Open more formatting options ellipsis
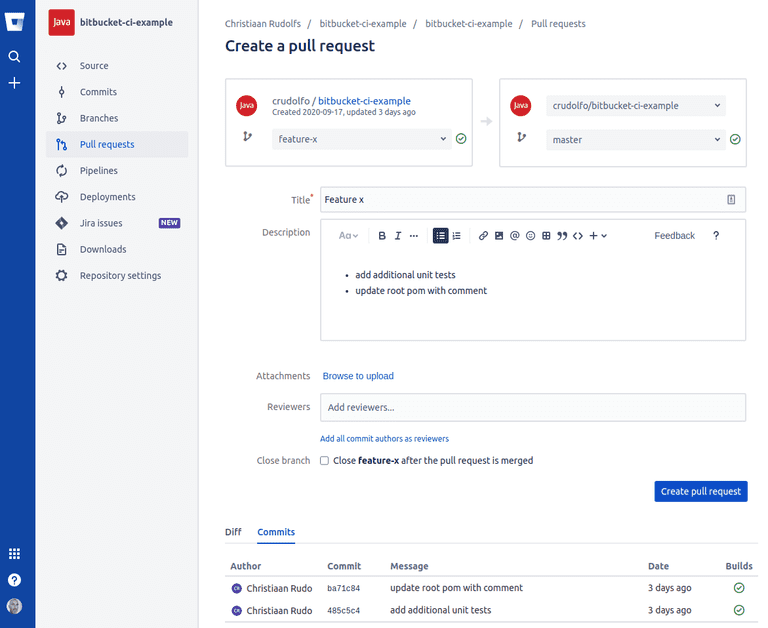Viewport: 768px width, 628px height. coord(414,236)
